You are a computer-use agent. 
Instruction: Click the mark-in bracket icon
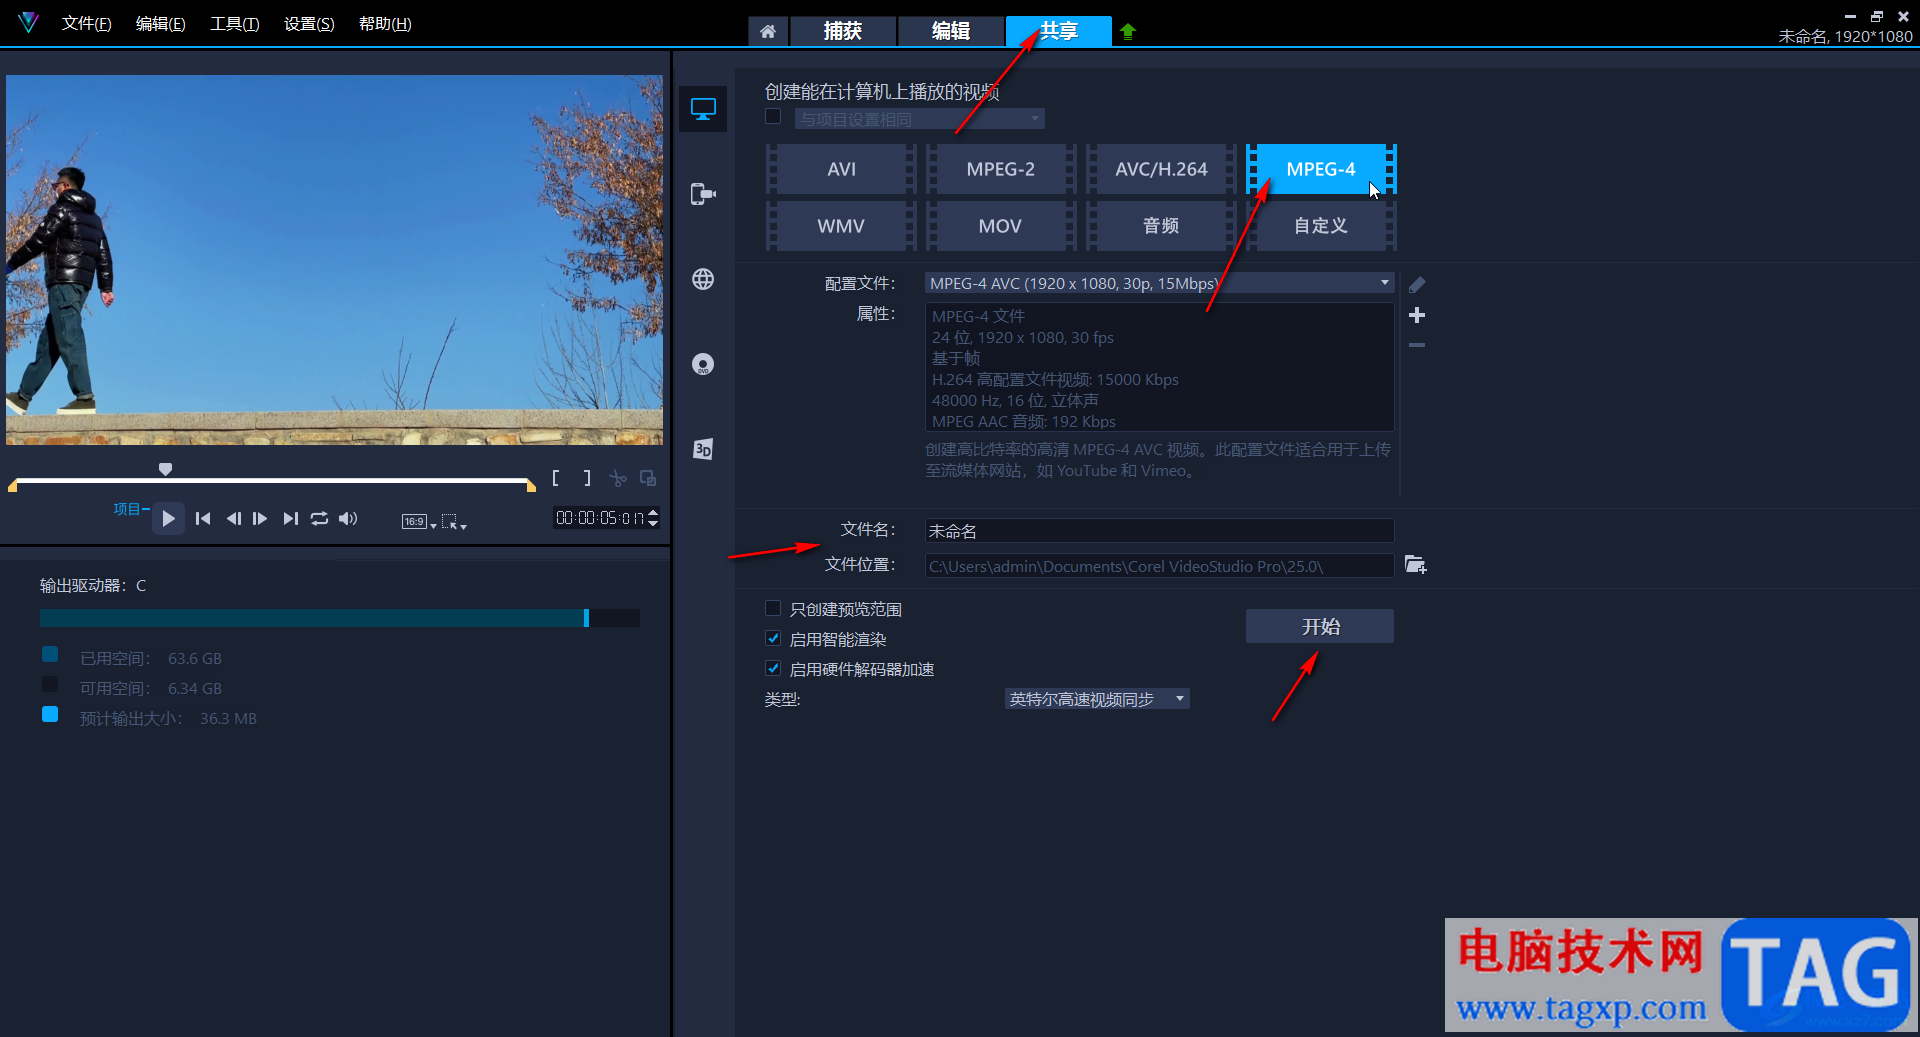tap(556, 478)
